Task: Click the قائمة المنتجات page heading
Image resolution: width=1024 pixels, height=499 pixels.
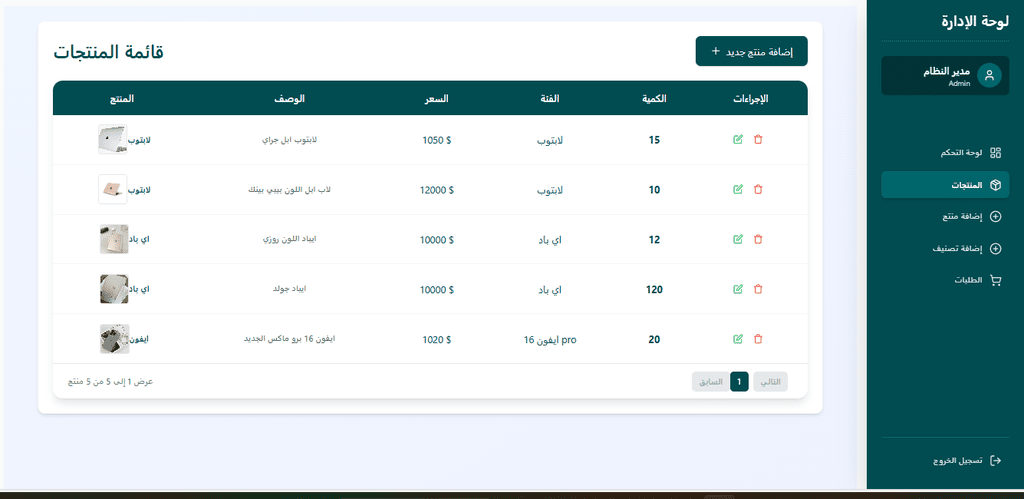Action: click(x=108, y=52)
